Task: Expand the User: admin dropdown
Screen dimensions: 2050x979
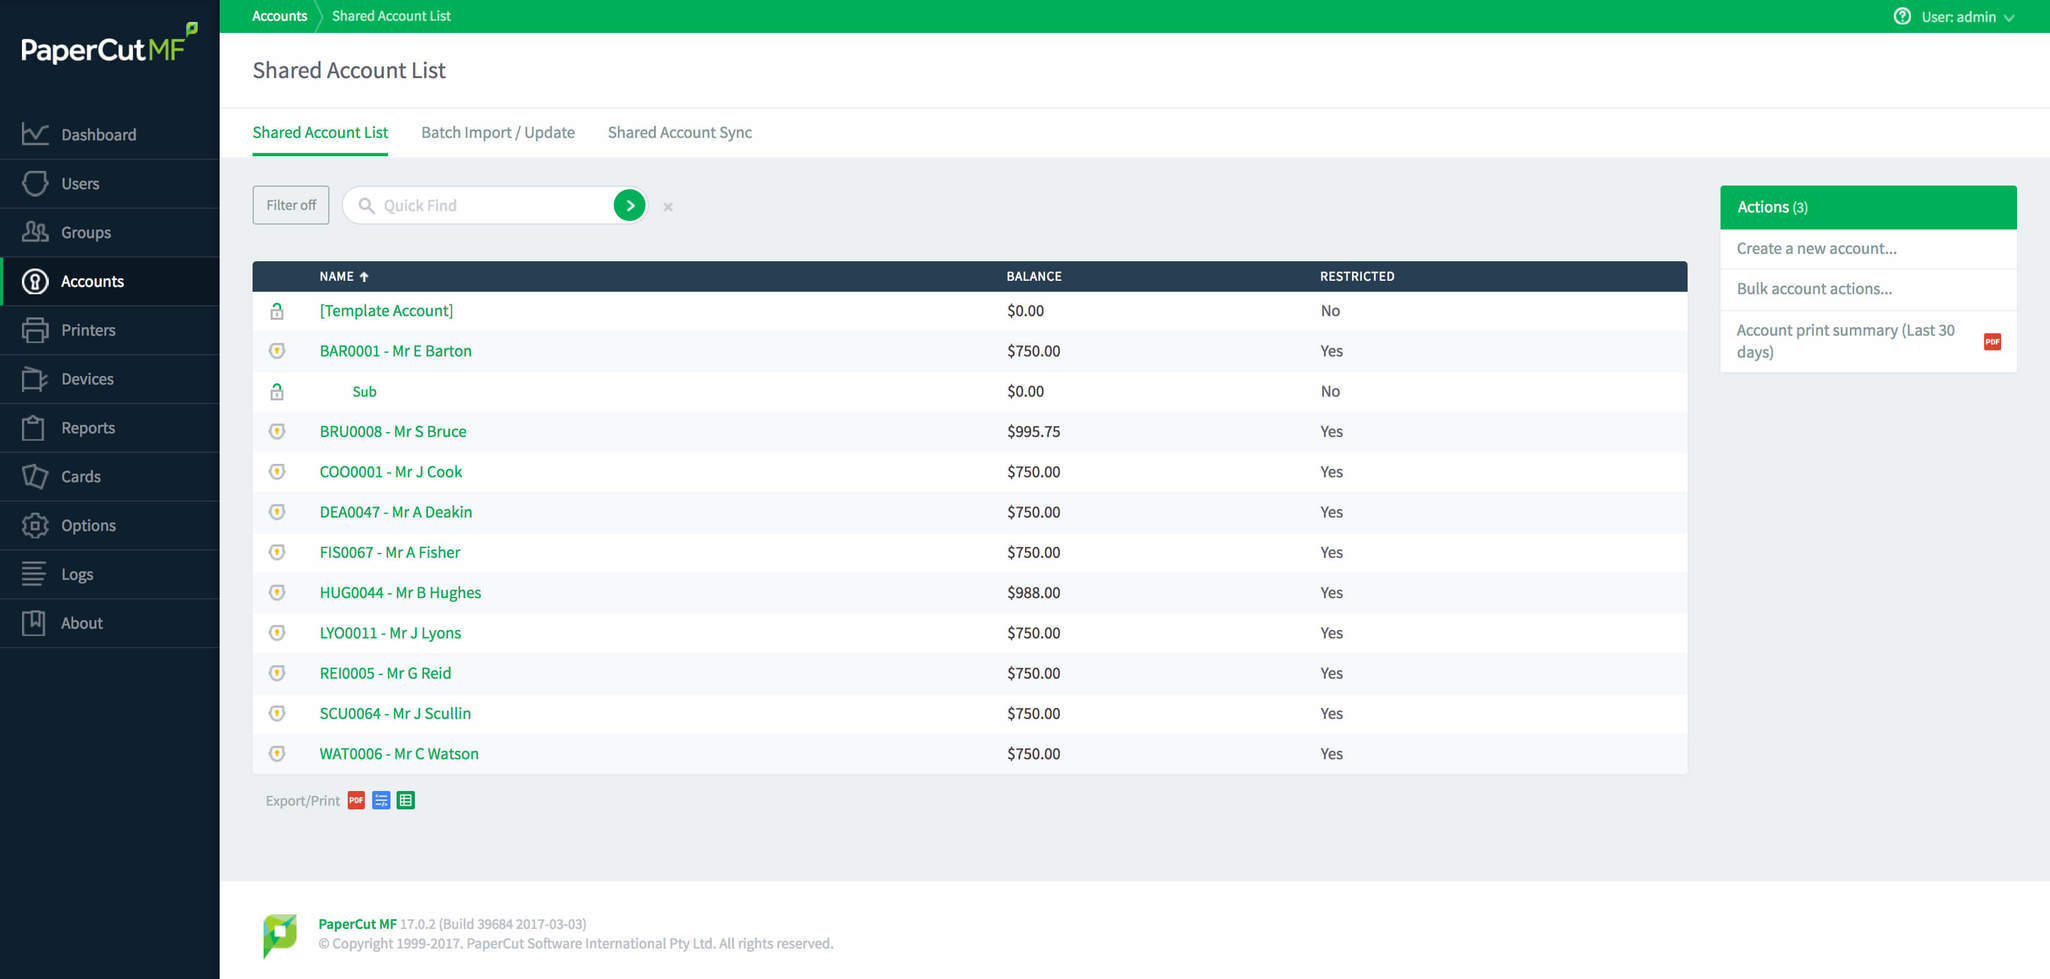Action: pos(1966,17)
